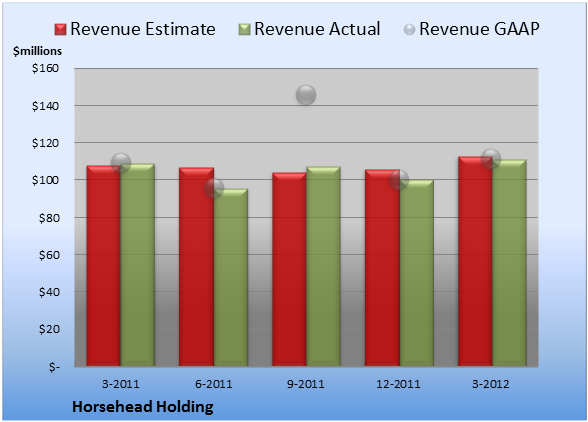Image resolution: width=588 pixels, height=422 pixels.
Task: Select the red estimate bar for 9-2011
Action: [x=289, y=269]
